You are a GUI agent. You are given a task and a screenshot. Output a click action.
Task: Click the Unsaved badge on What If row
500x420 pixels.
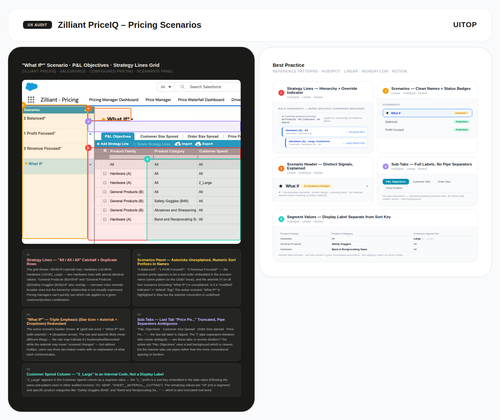click(461, 113)
